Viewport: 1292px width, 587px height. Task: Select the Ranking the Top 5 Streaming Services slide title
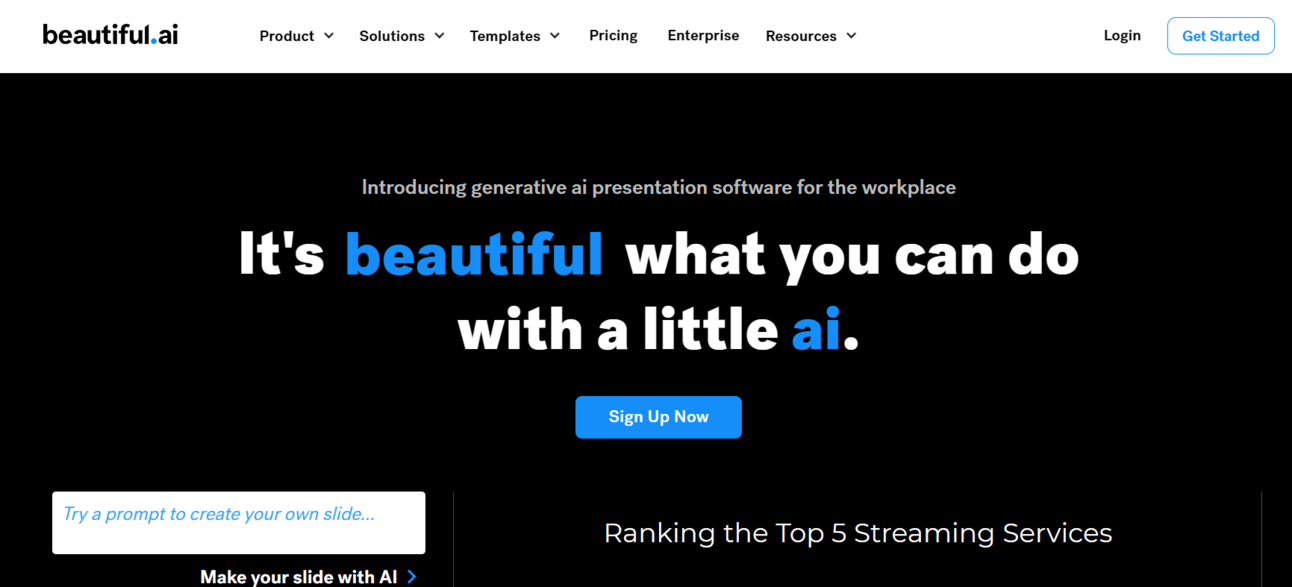point(858,533)
